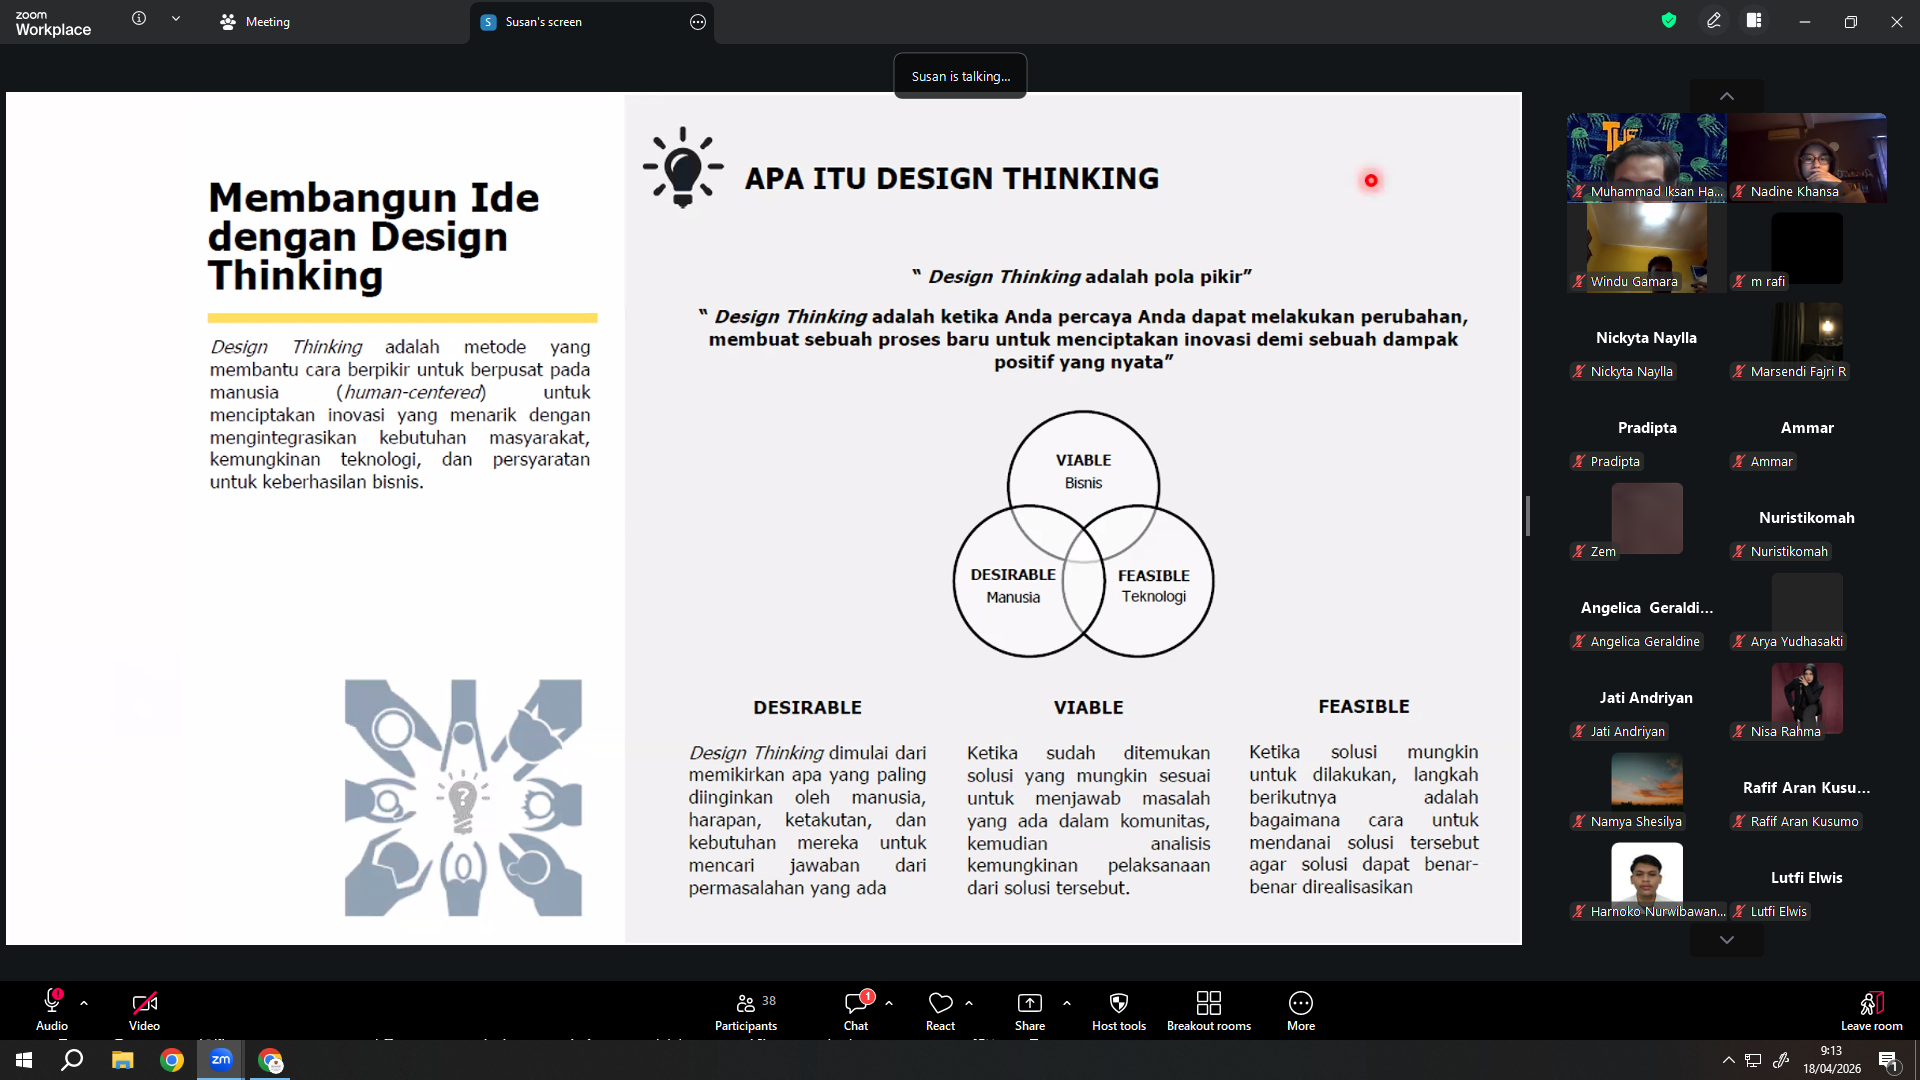
Task: Open Breakout rooms
Action: point(1209,1010)
